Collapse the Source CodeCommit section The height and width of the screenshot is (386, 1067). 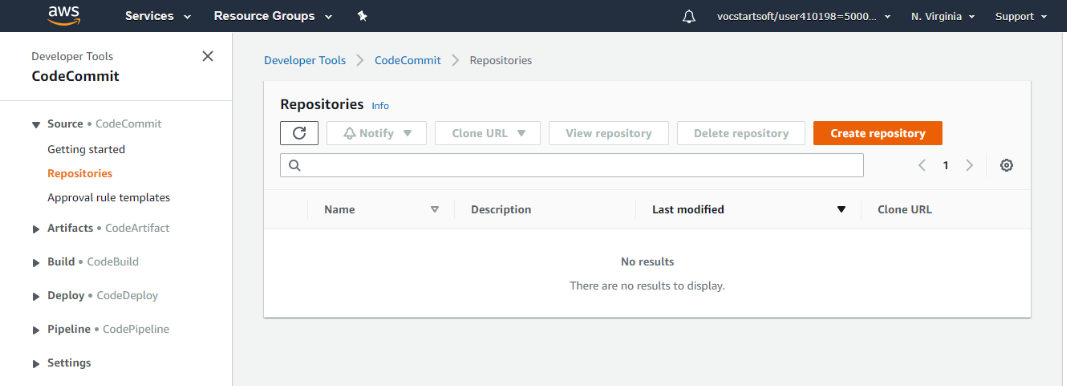click(x=36, y=125)
